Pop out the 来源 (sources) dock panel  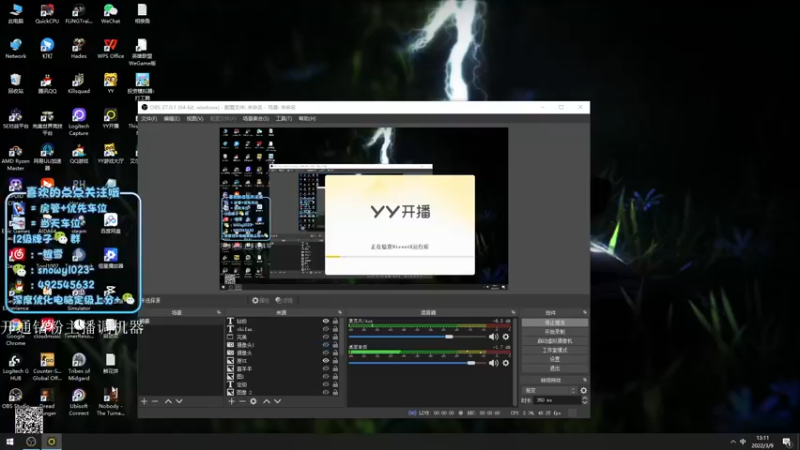pos(340,312)
